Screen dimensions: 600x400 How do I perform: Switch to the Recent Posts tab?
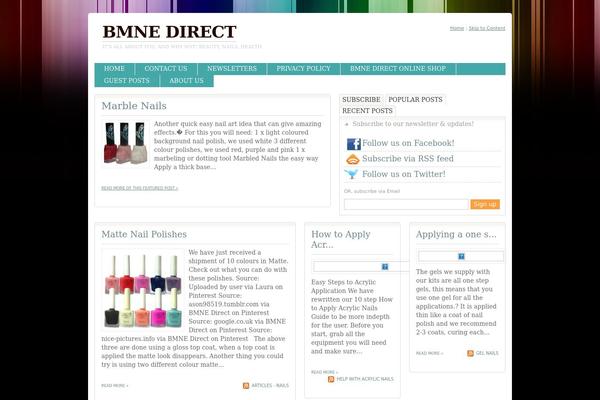pos(367,111)
